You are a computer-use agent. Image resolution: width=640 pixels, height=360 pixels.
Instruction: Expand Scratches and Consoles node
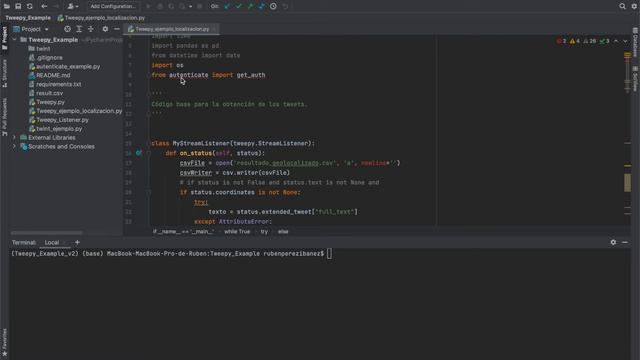14,147
